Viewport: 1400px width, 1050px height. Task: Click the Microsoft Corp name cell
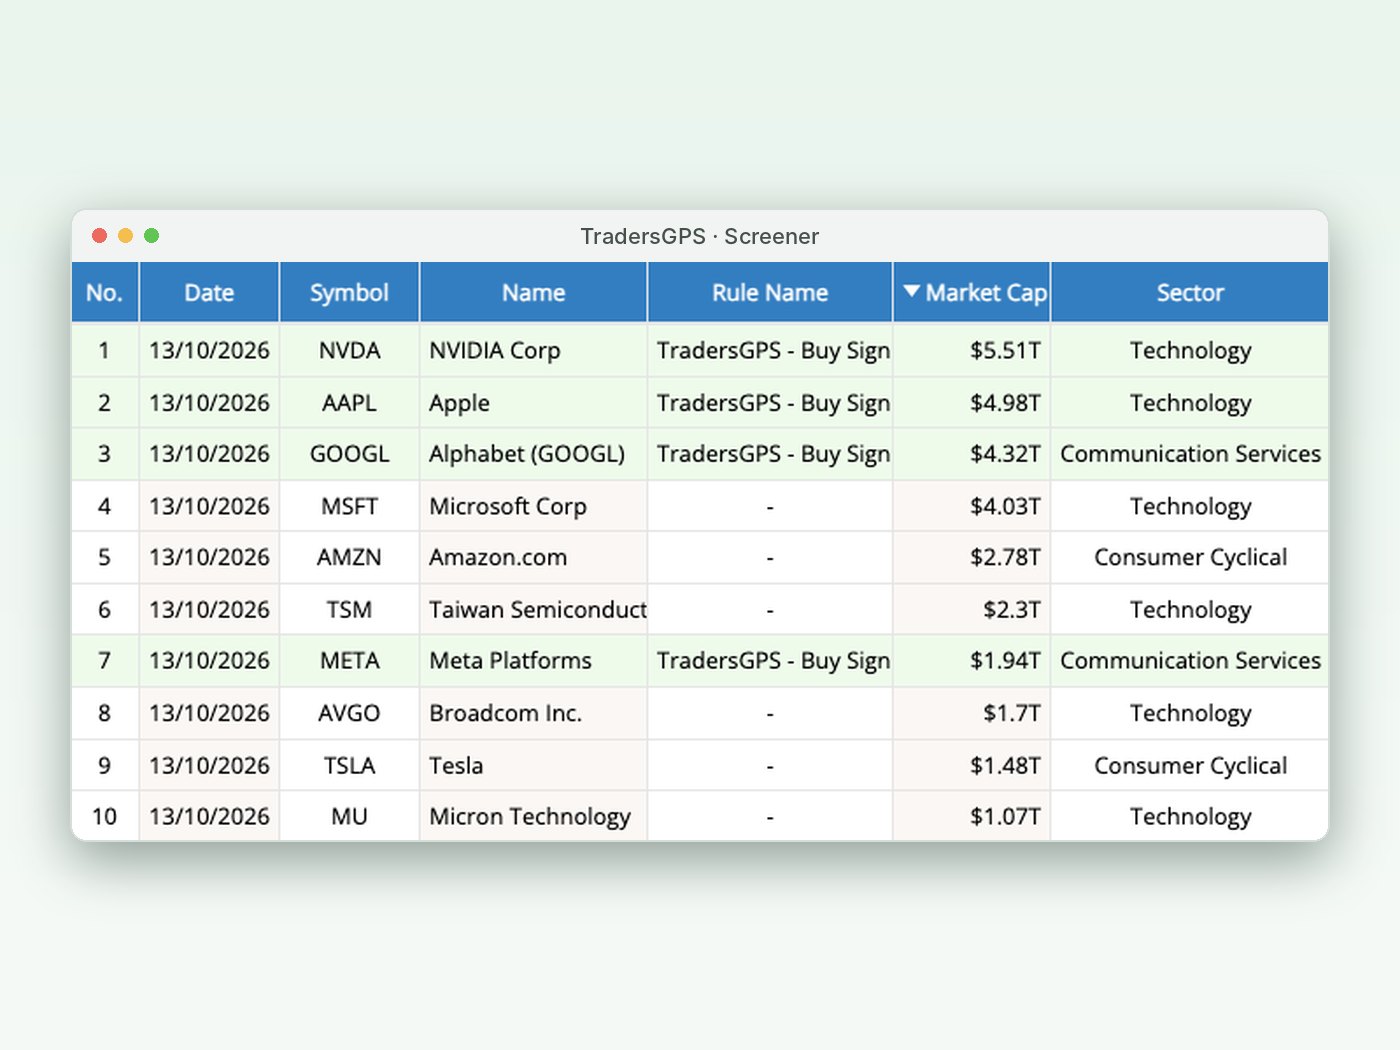[533, 506]
